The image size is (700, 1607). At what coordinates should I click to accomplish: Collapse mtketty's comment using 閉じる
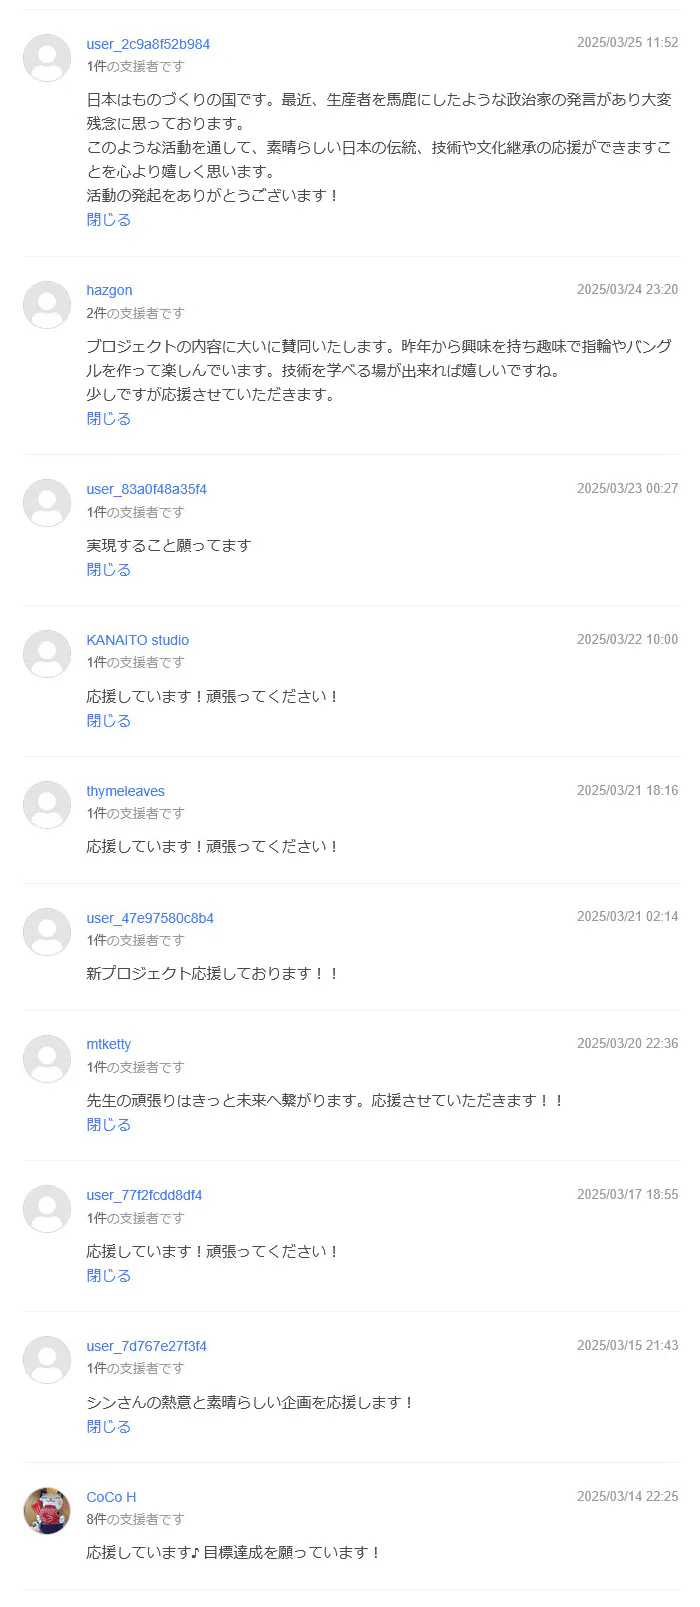click(x=108, y=1125)
